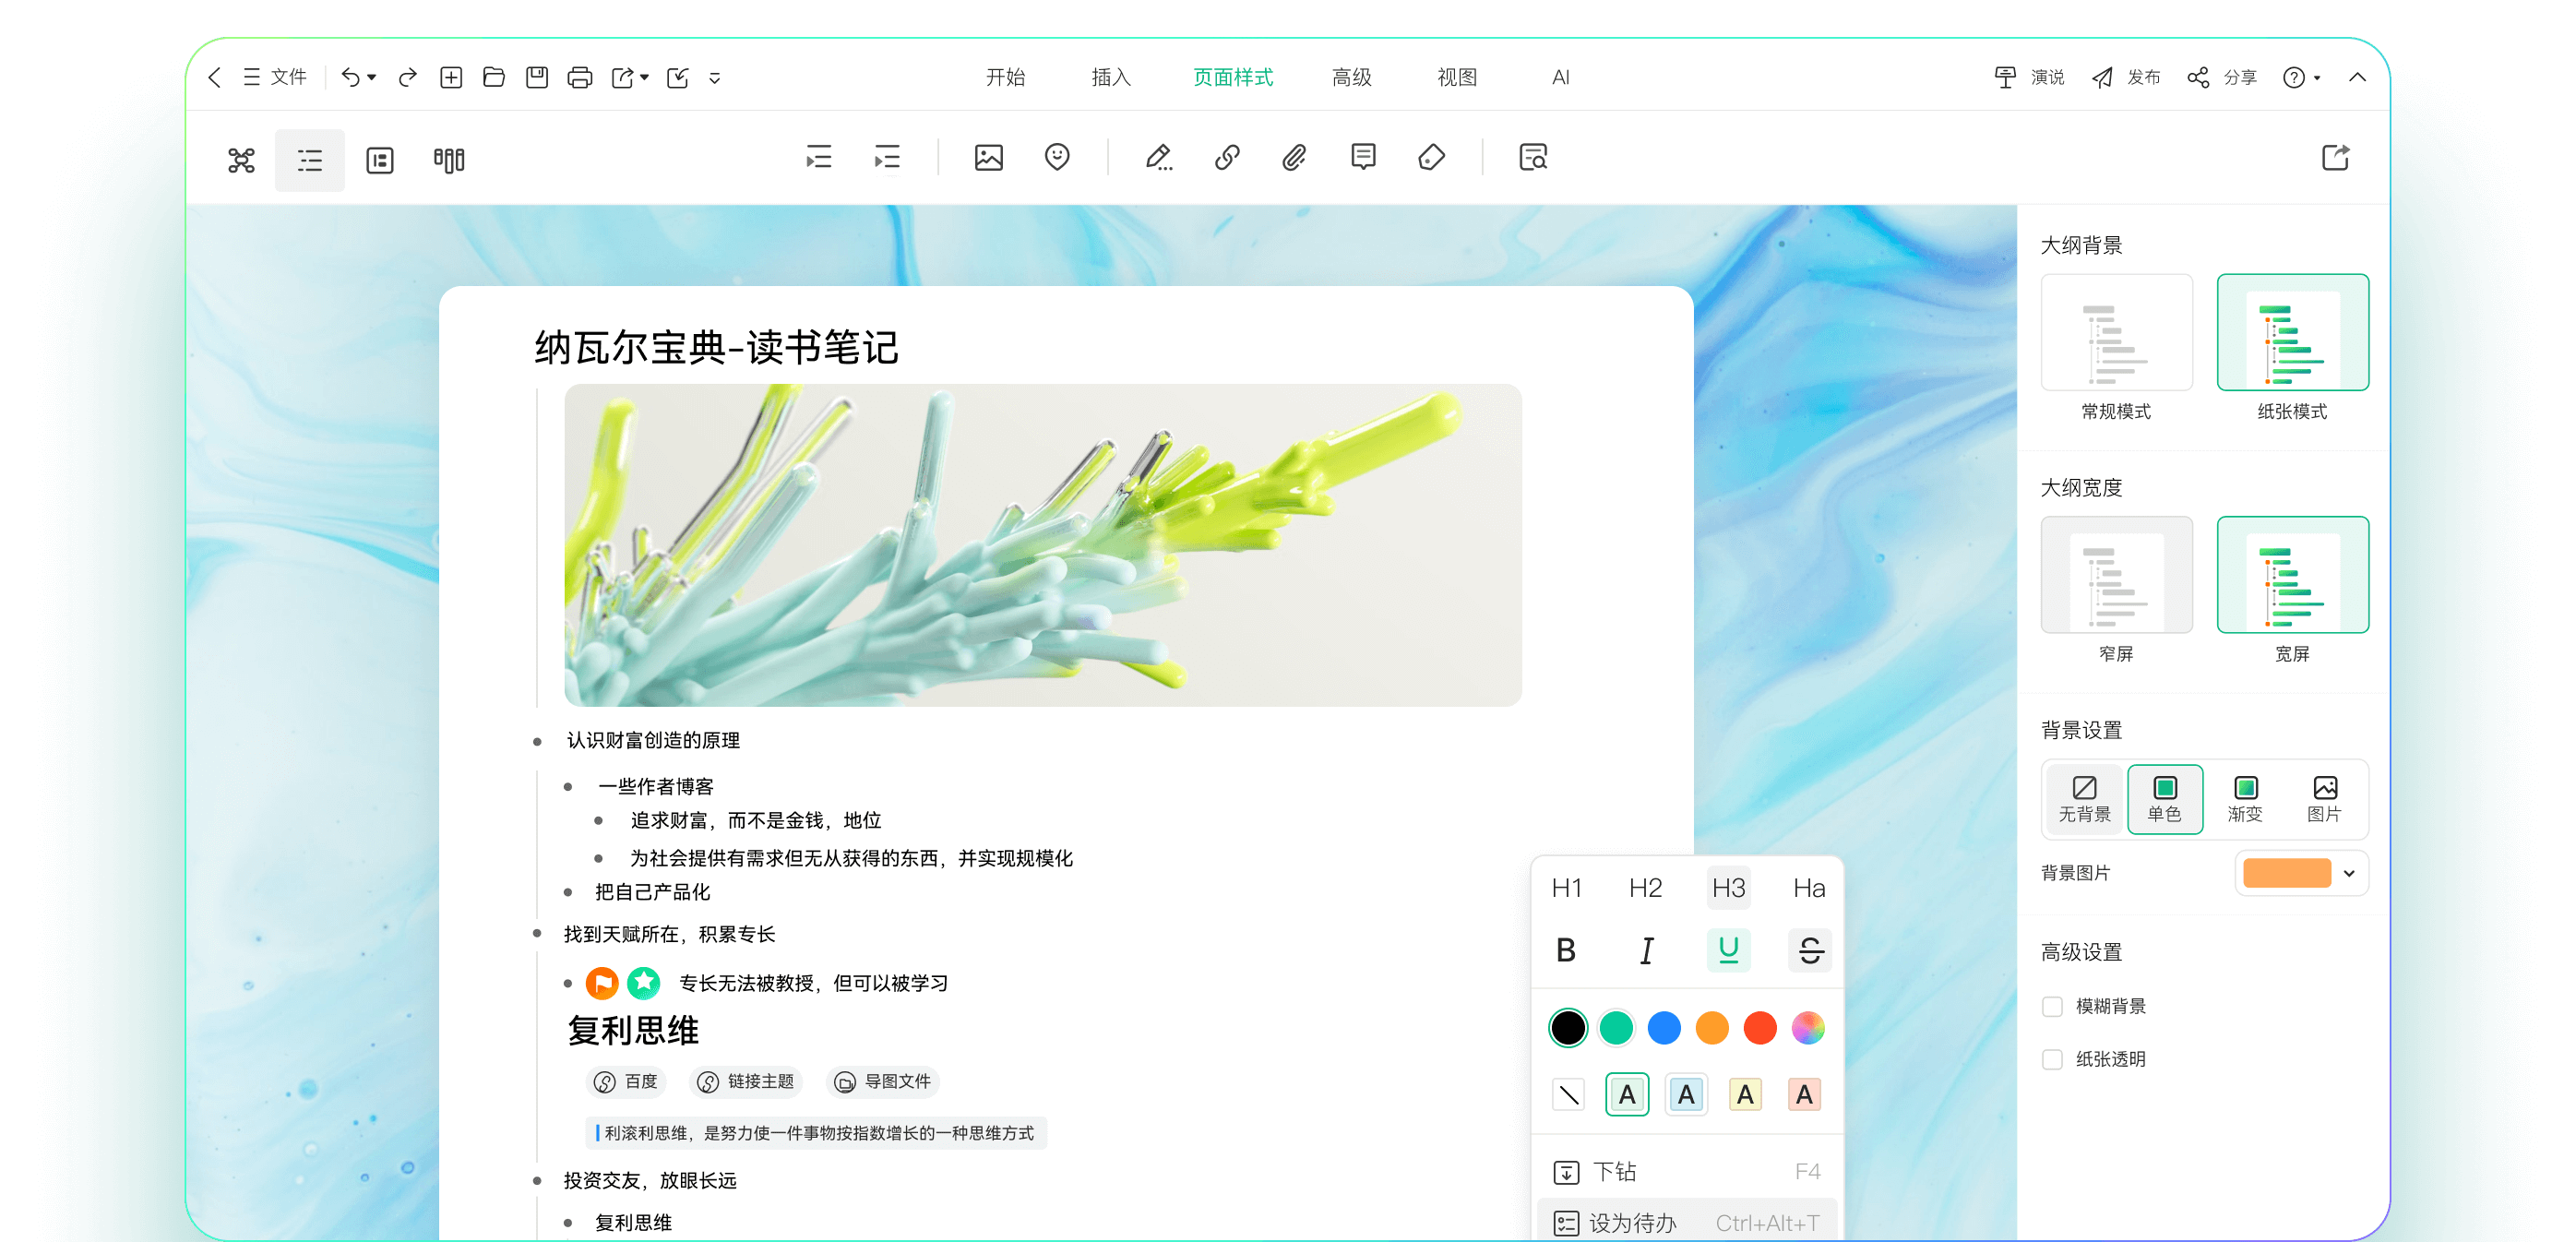Click the undo icon
This screenshot has height=1242, width=2576.
(x=350, y=77)
